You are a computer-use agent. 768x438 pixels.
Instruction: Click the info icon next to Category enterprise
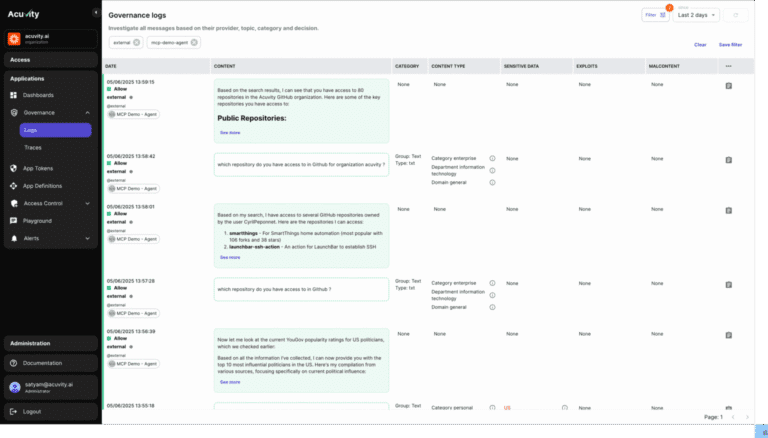(492, 158)
